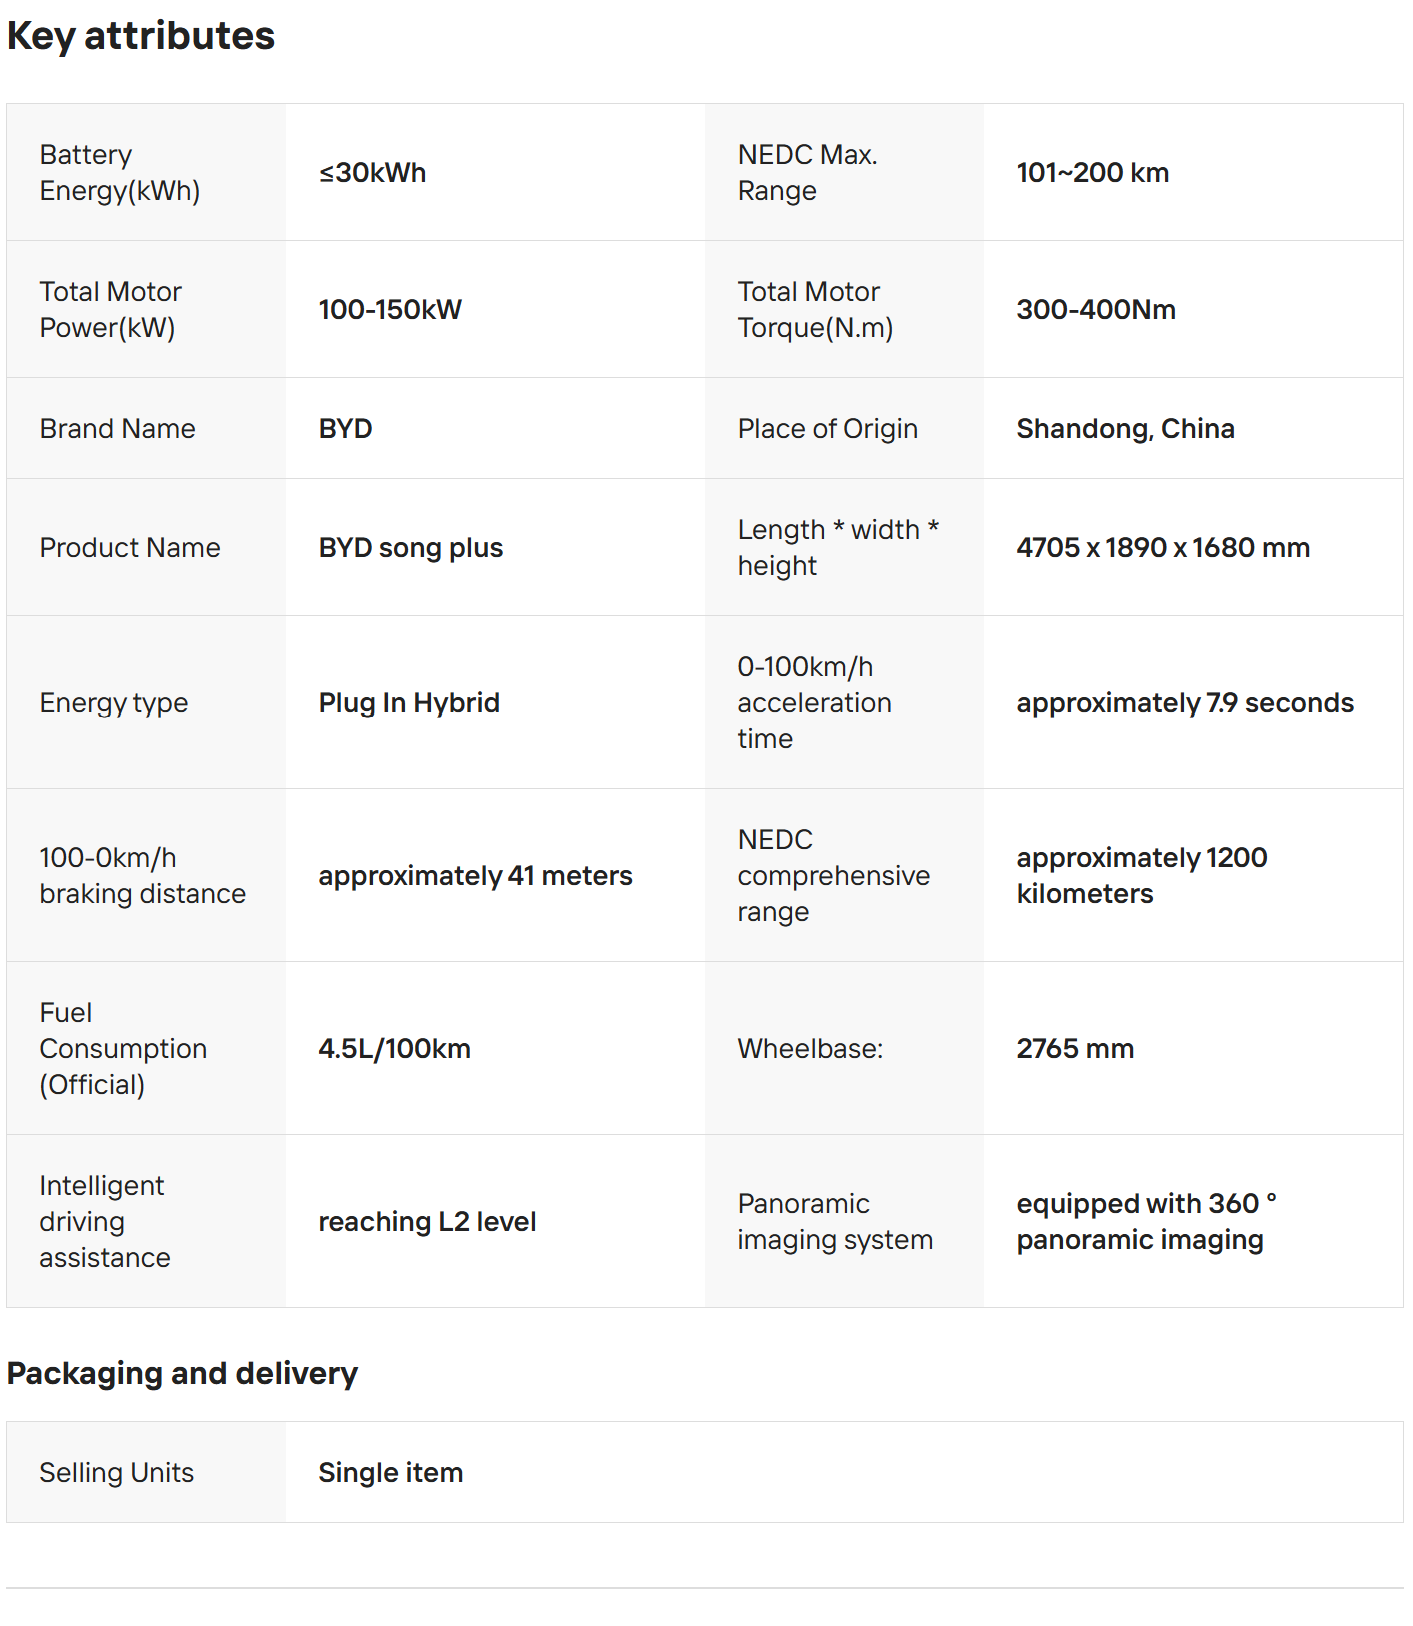Image resolution: width=1413 pixels, height=1626 pixels.
Task: Click the BYD brand name value
Action: 346,429
